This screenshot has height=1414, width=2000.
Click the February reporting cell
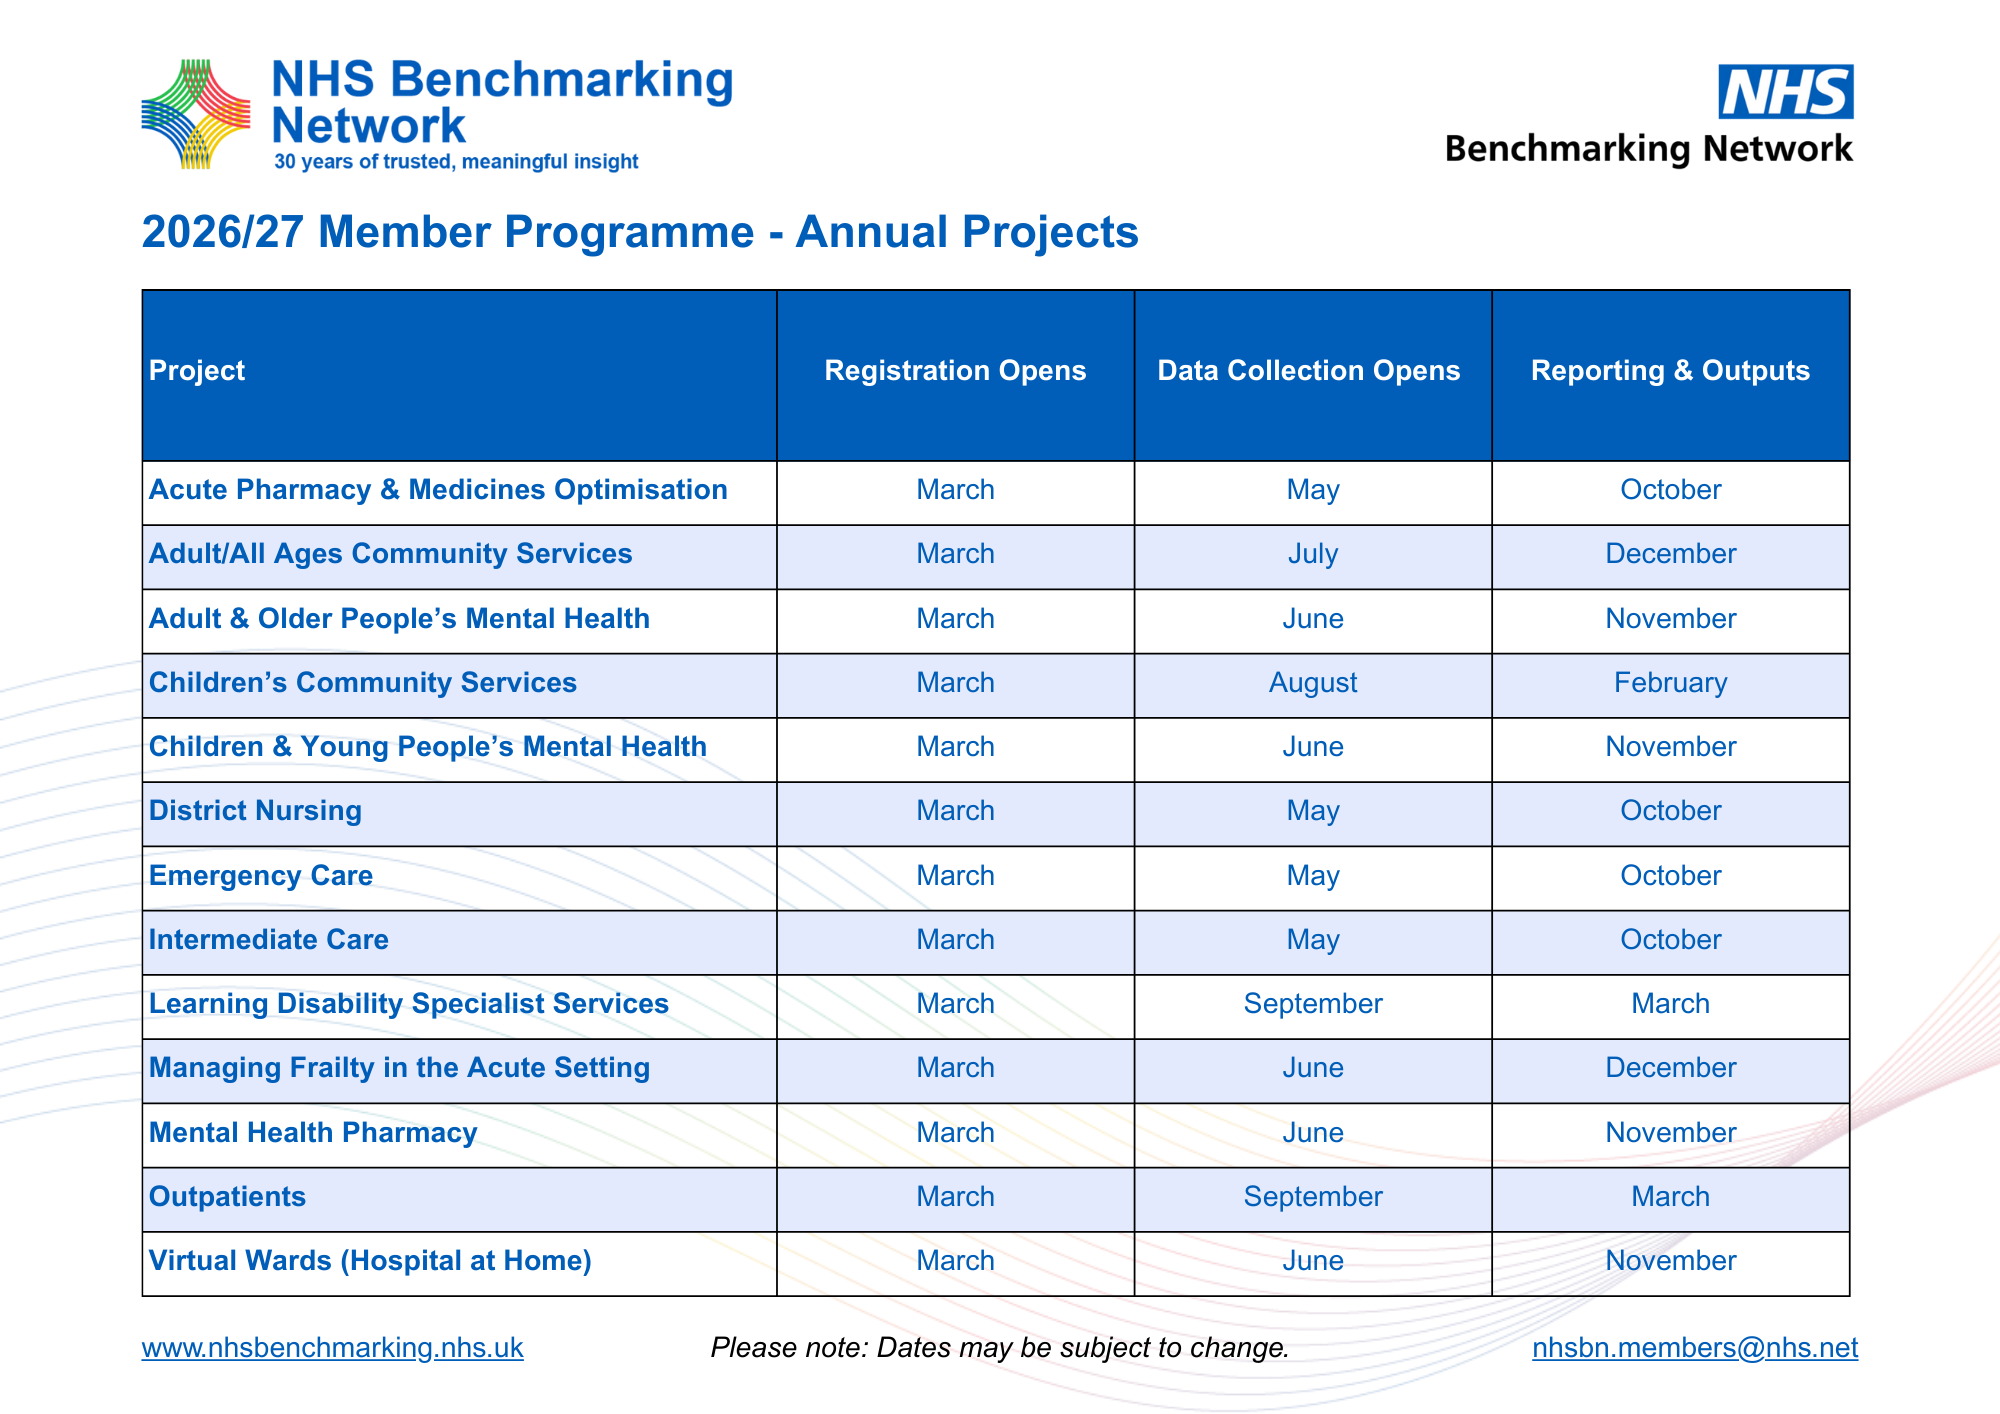(x=1670, y=683)
